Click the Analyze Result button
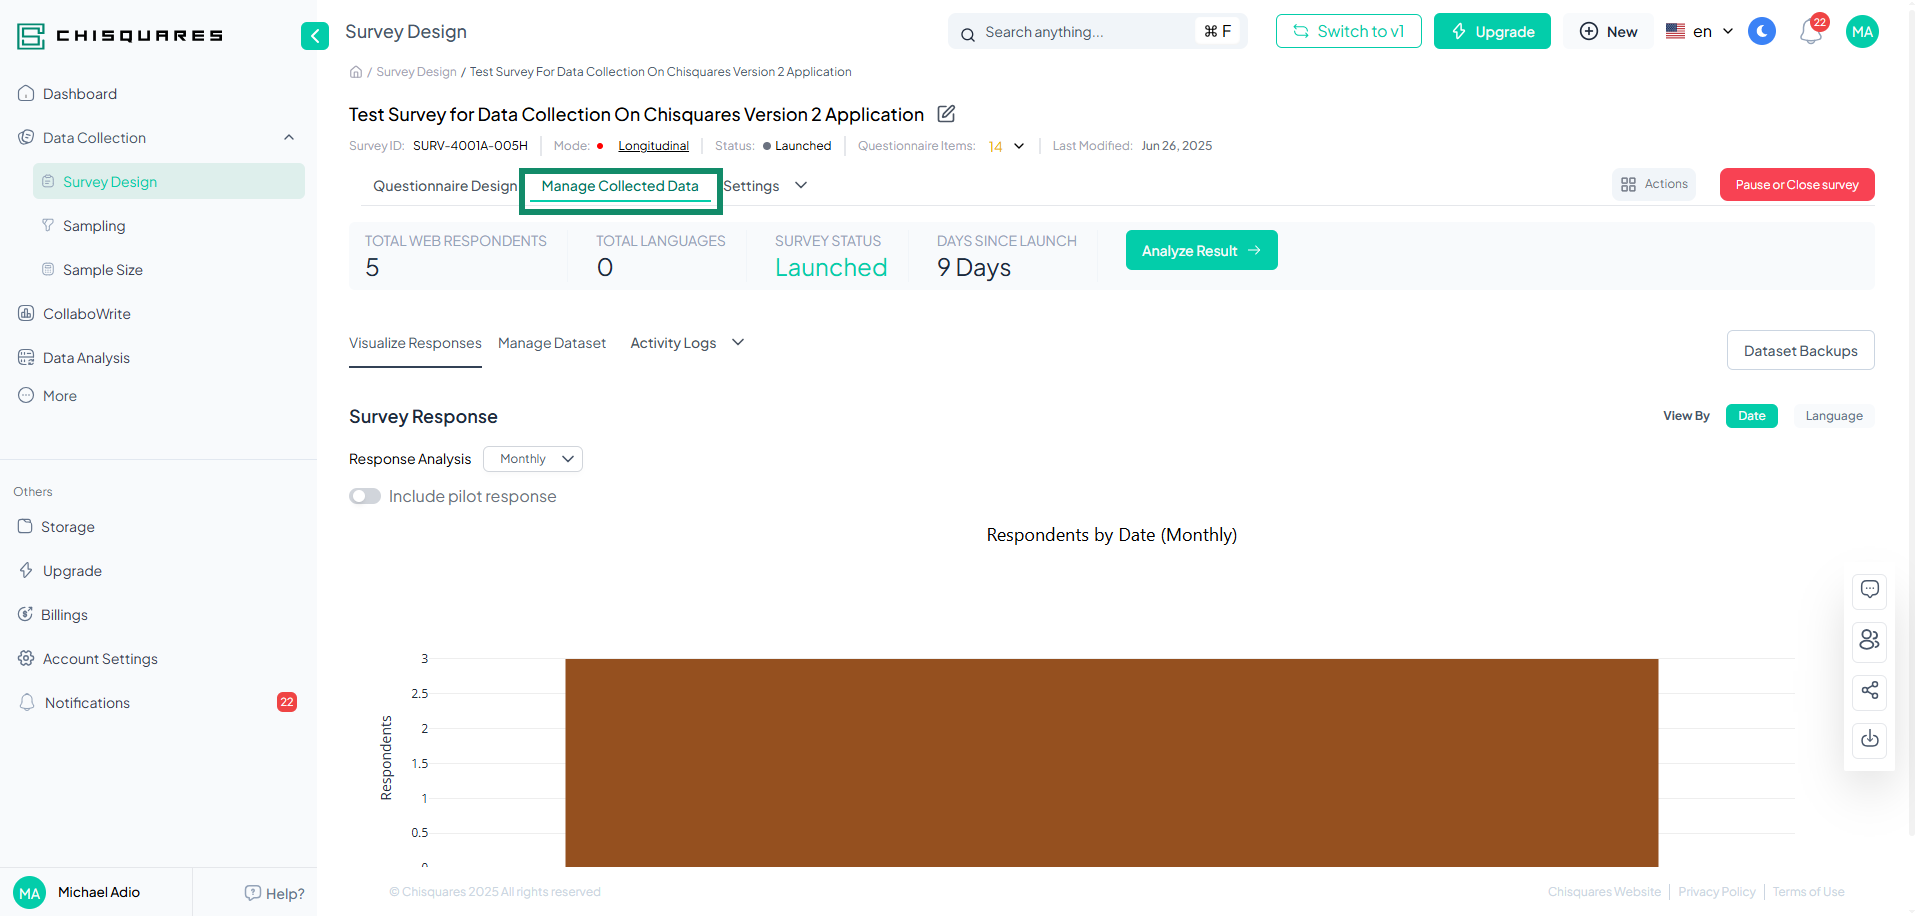The width and height of the screenshot is (1915, 916). tap(1200, 250)
